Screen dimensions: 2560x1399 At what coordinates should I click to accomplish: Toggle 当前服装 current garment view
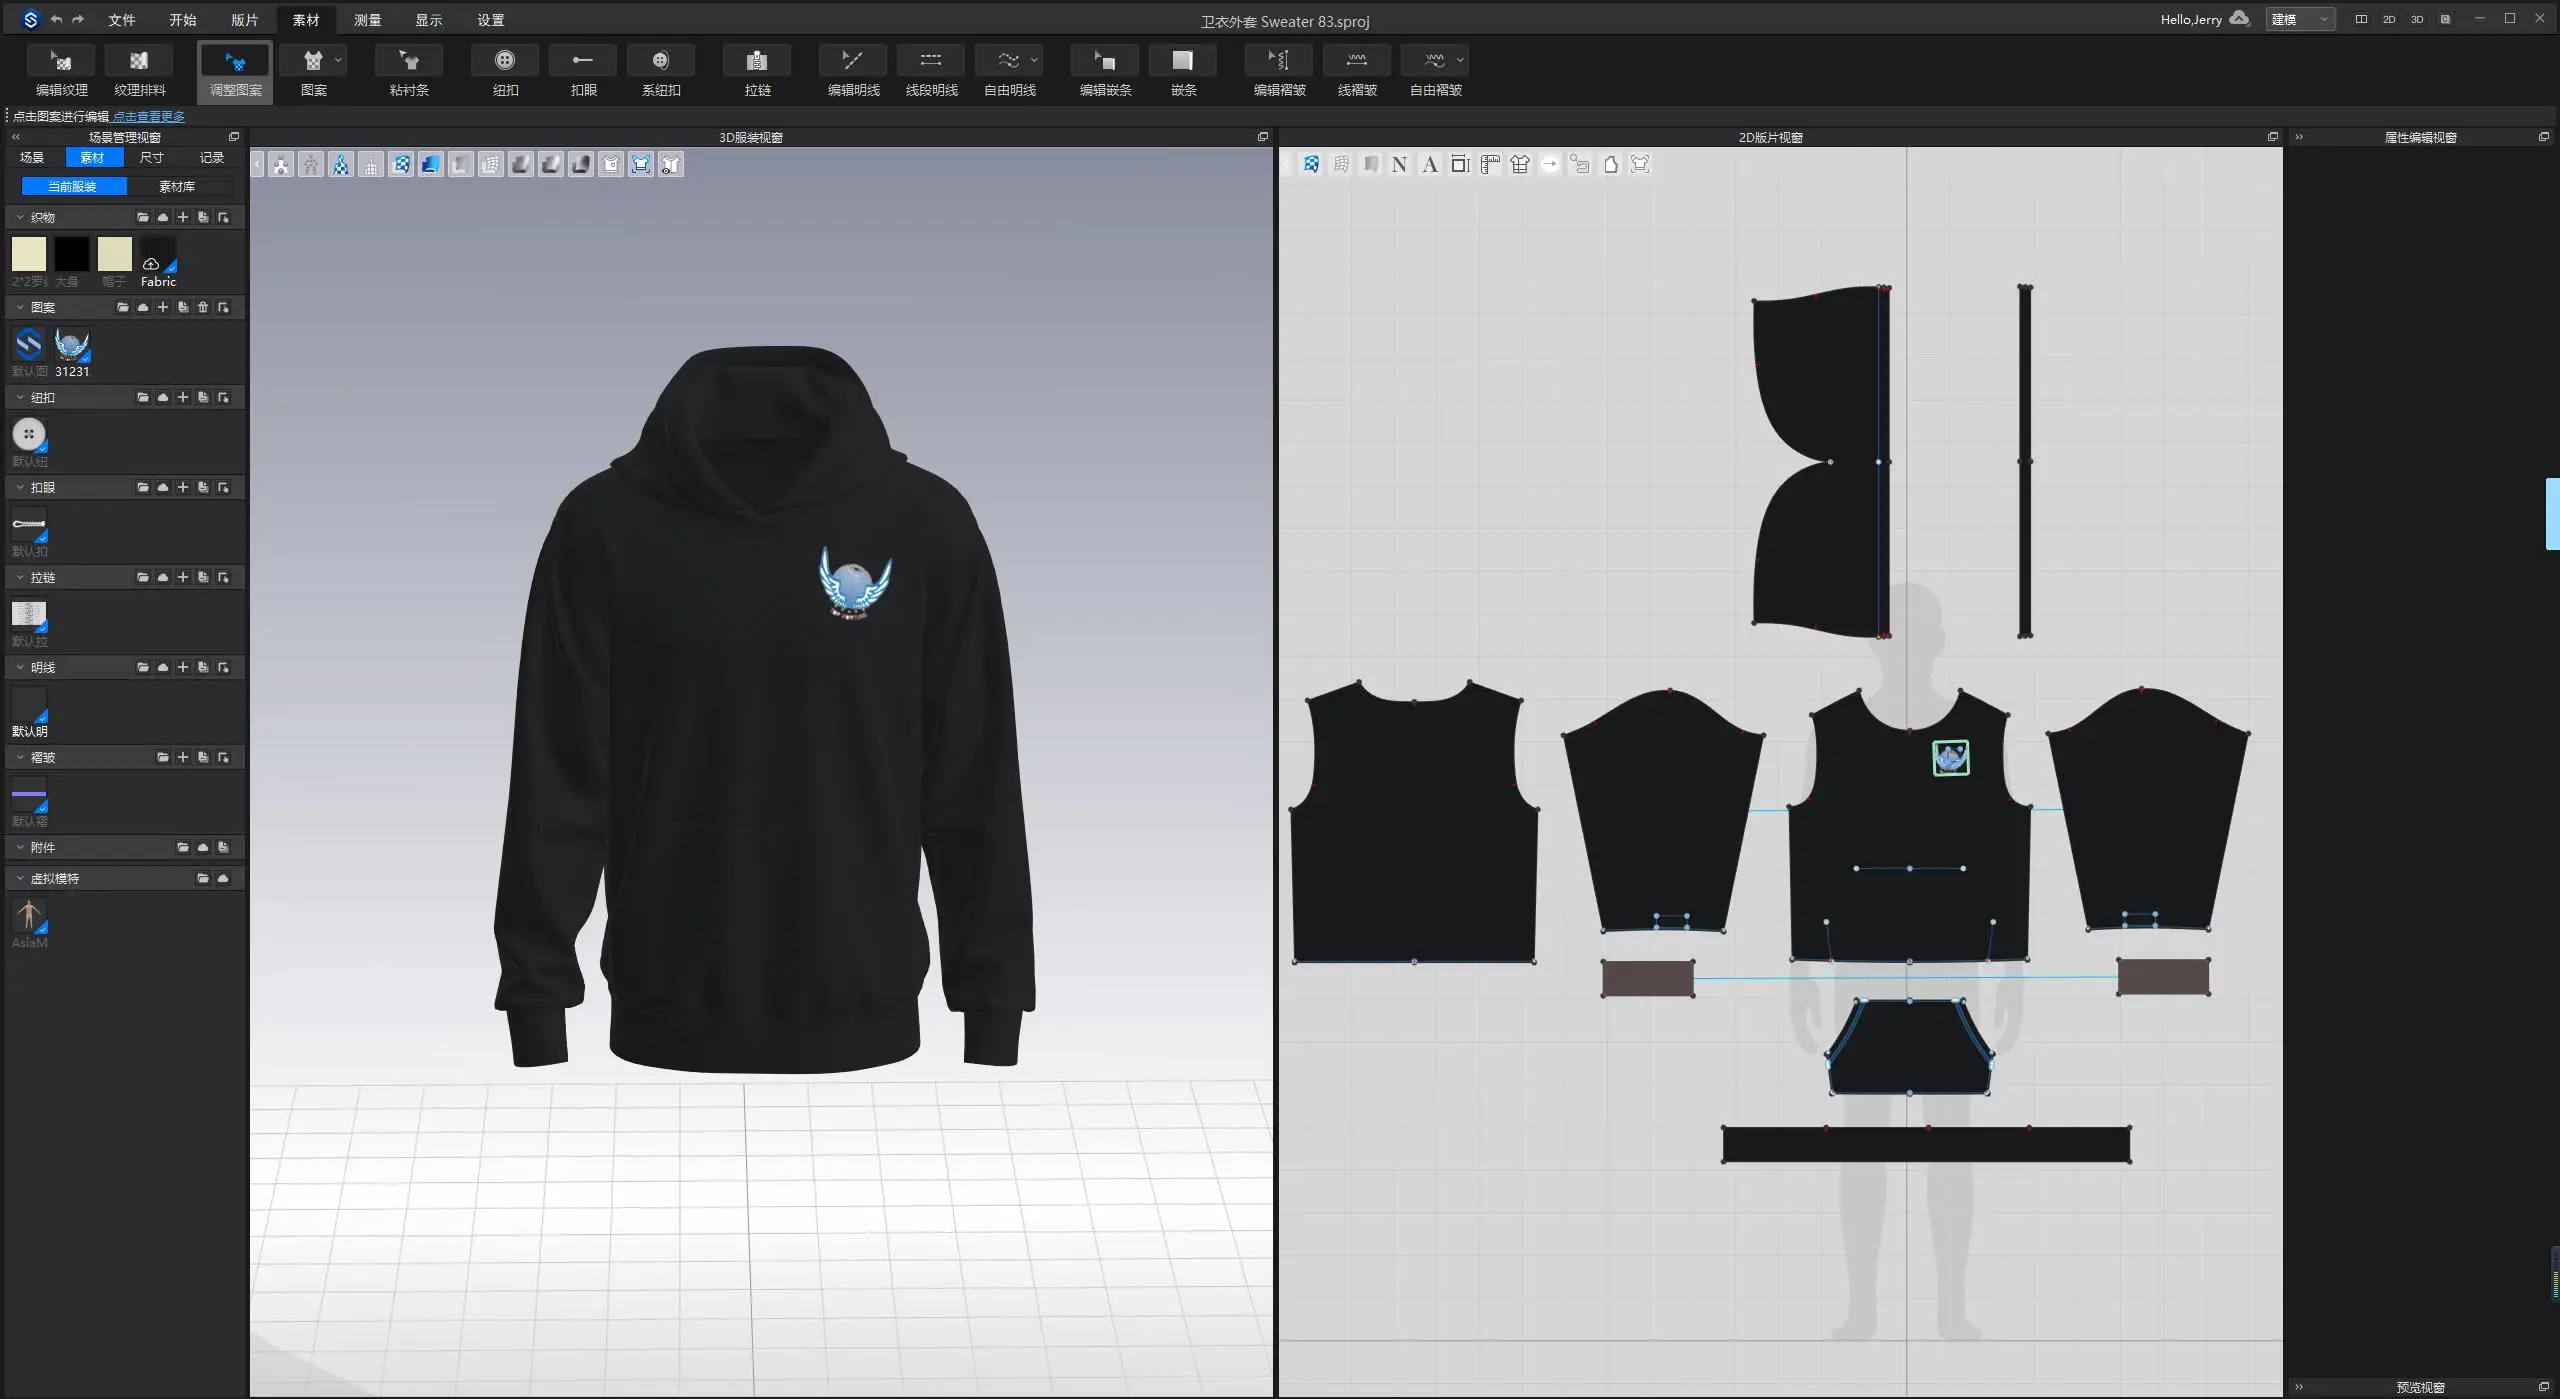(73, 186)
